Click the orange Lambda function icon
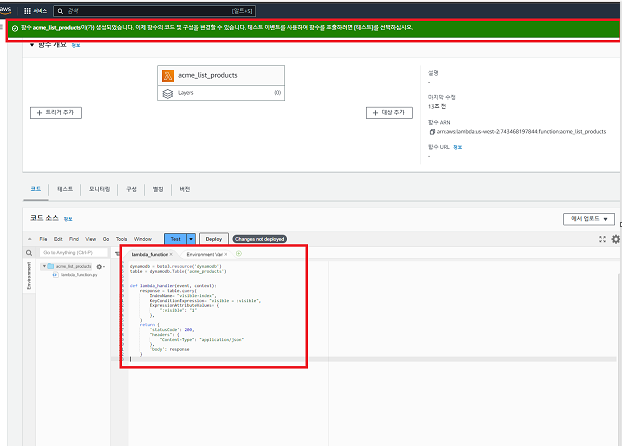Screen dimensions: 622x446 (x=168, y=75)
